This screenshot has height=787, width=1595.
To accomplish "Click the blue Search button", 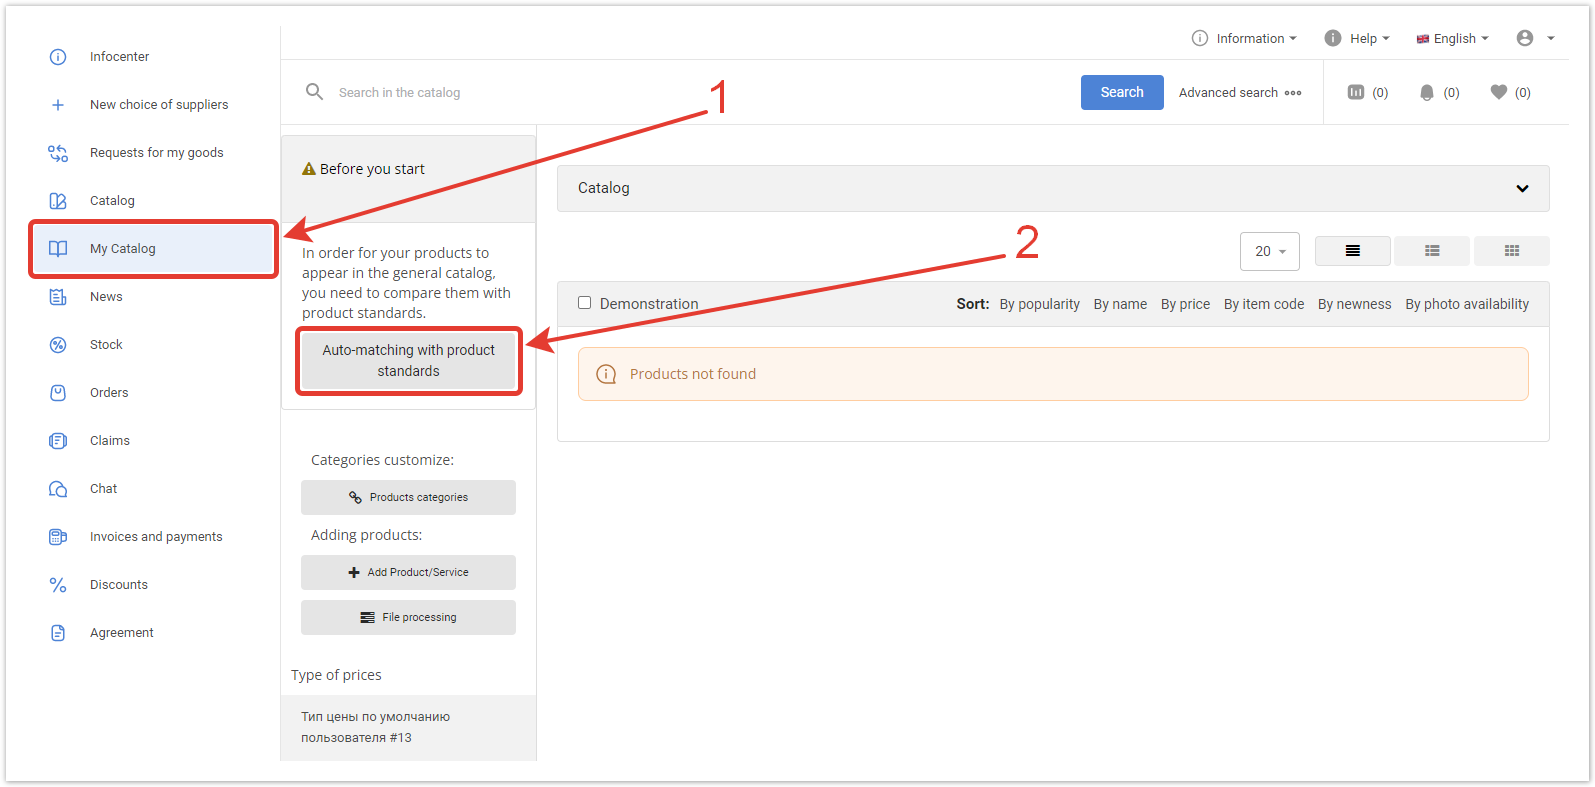I will (x=1122, y=92).
